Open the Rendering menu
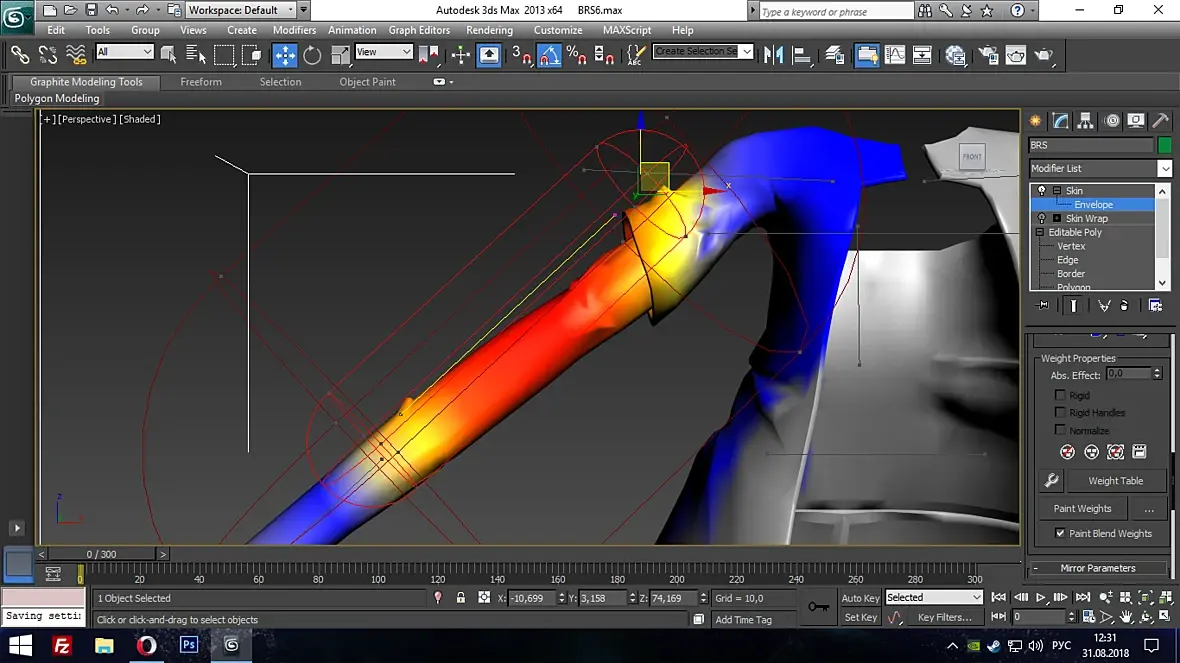1180x663 pixels. coord(489,30)
